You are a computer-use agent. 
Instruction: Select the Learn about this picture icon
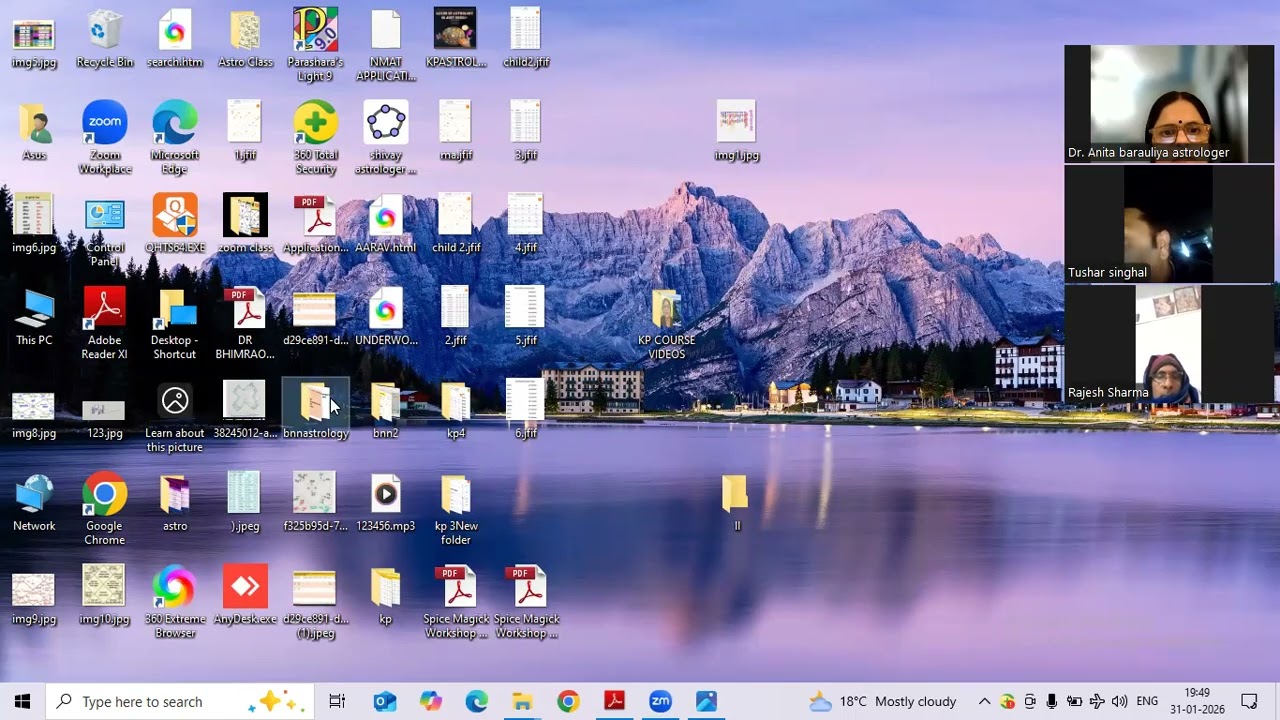coord(175,417)
